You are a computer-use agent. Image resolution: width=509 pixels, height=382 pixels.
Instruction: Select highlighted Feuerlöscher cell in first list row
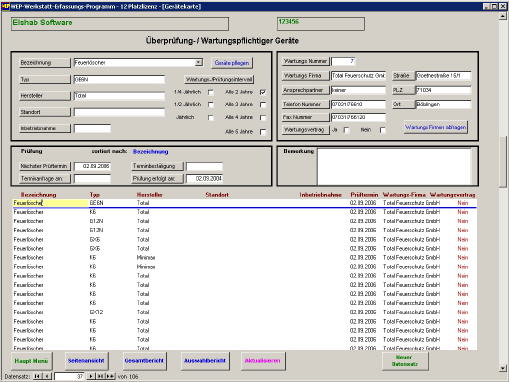[51, 203]
